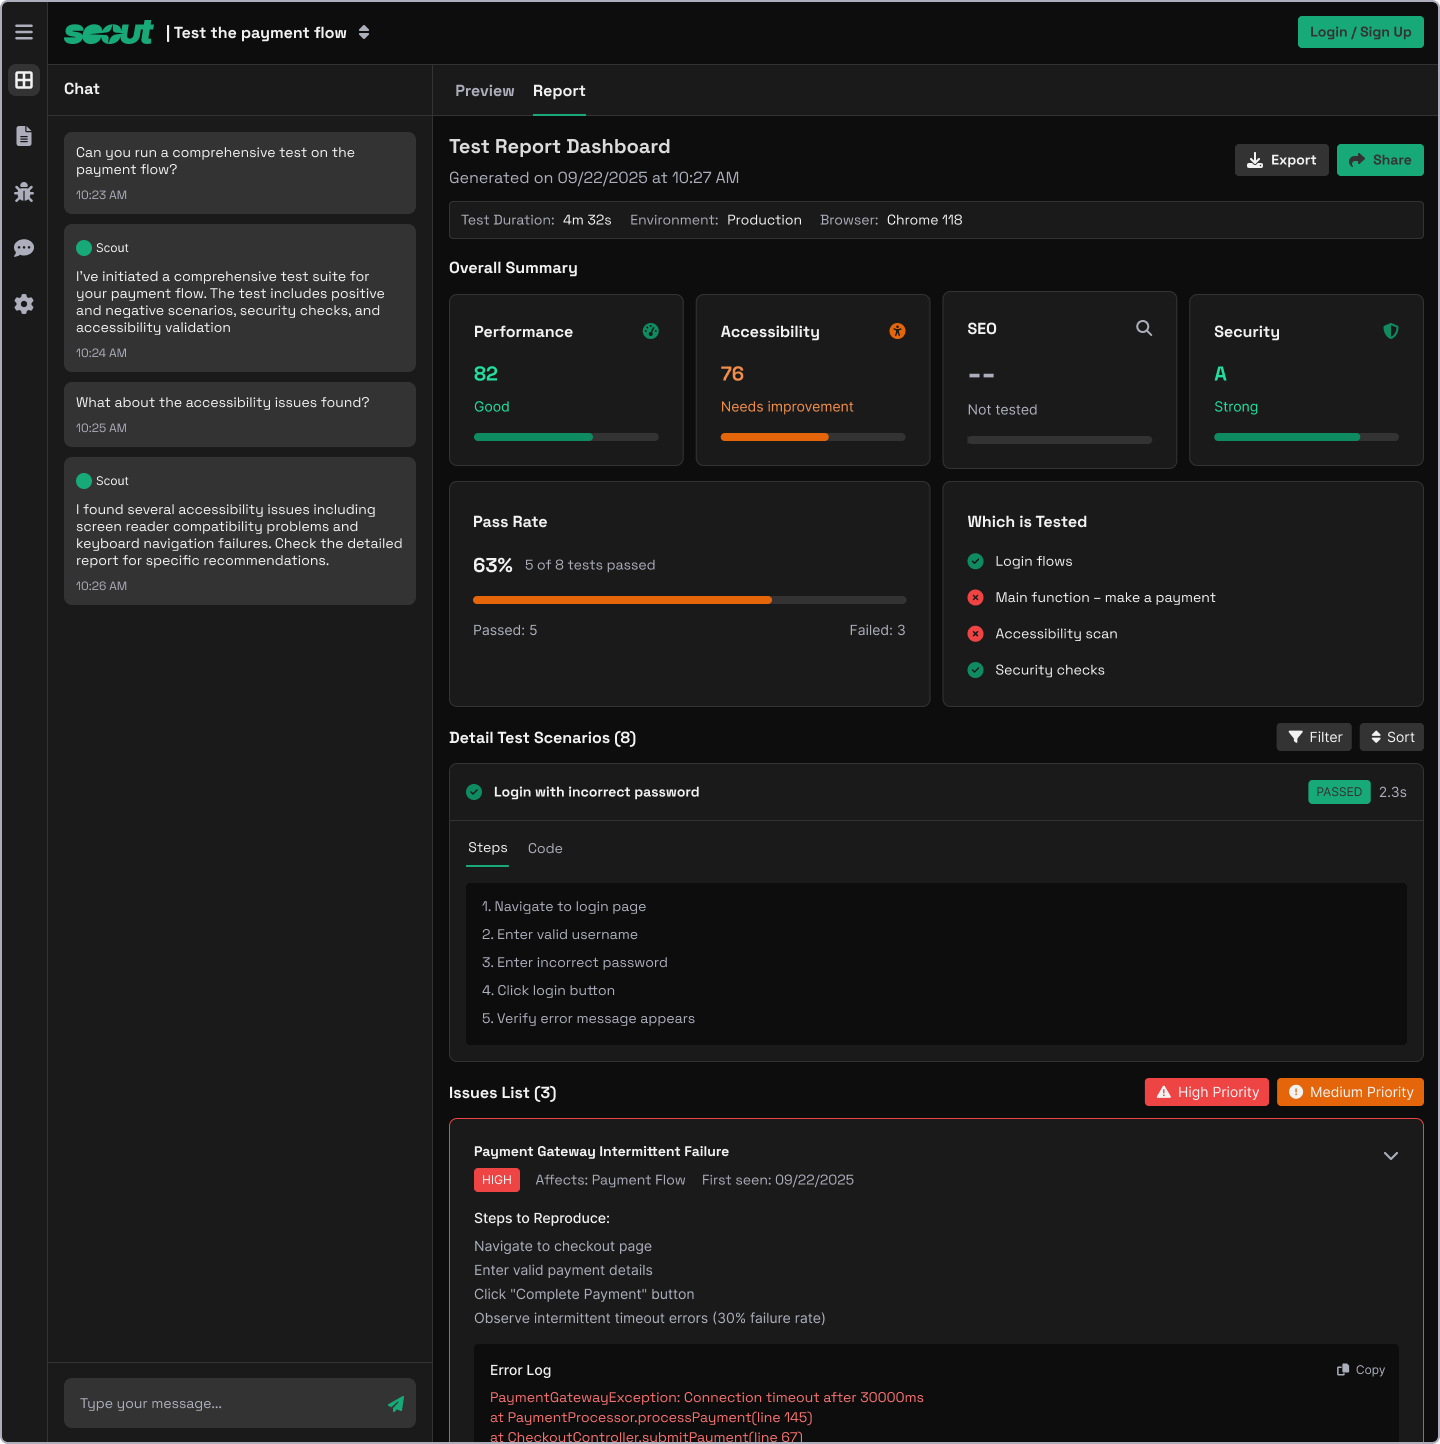Switch to the Code tab
The height and width of the screenshot is (1444, 1440).
tap(545, 848)
